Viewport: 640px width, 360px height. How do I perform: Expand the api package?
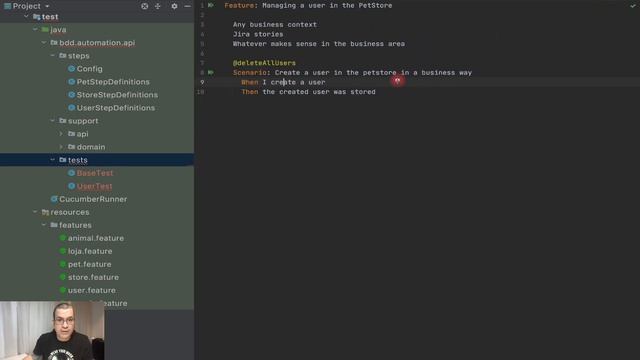61,134
